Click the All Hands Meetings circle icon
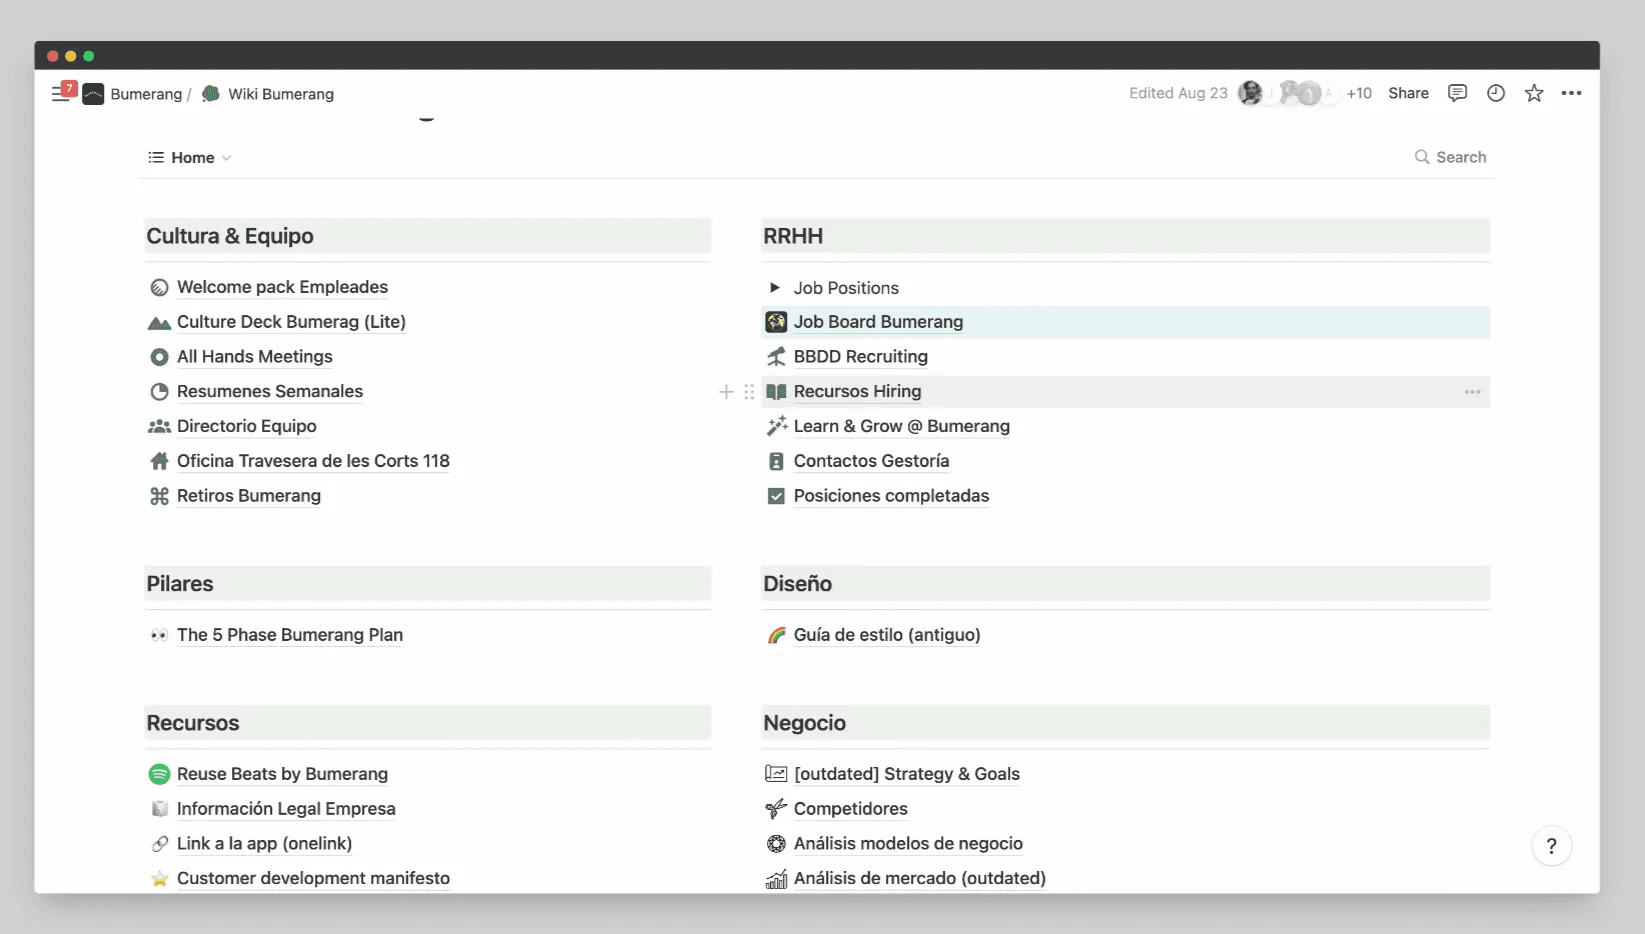1645x934 pixels. pos(159,357)
